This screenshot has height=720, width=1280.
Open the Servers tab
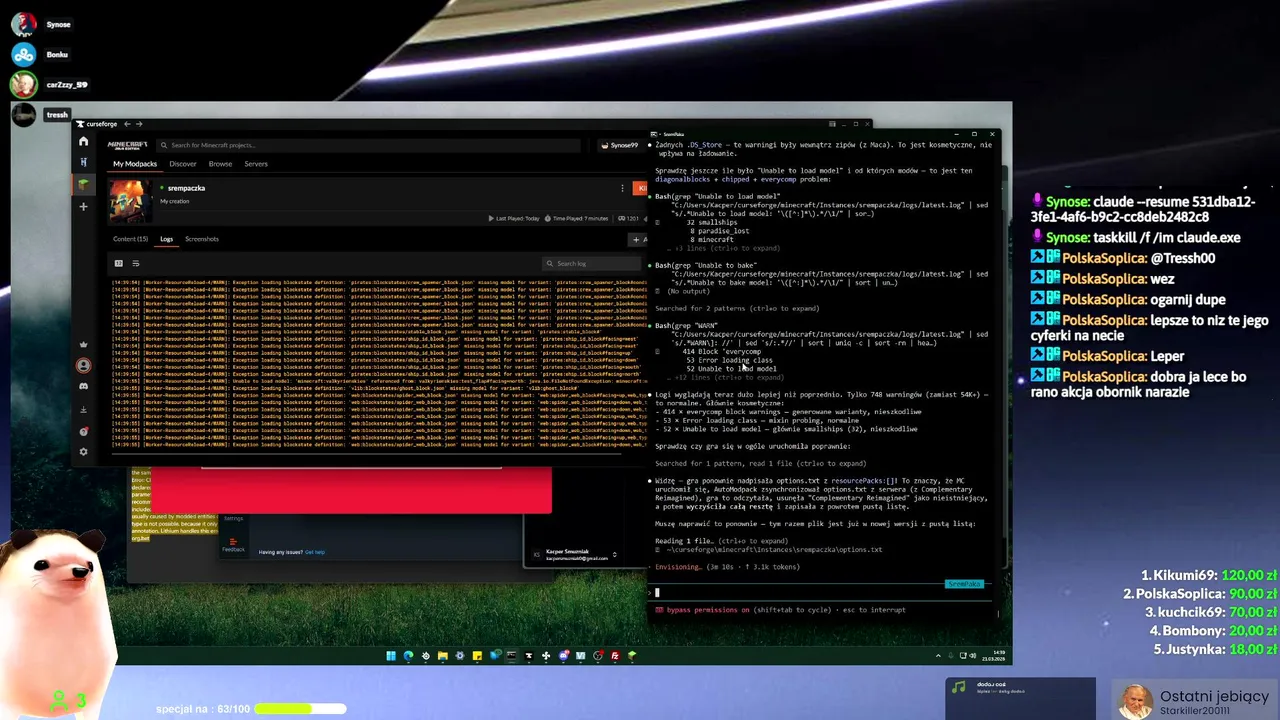tap(256, 164)
